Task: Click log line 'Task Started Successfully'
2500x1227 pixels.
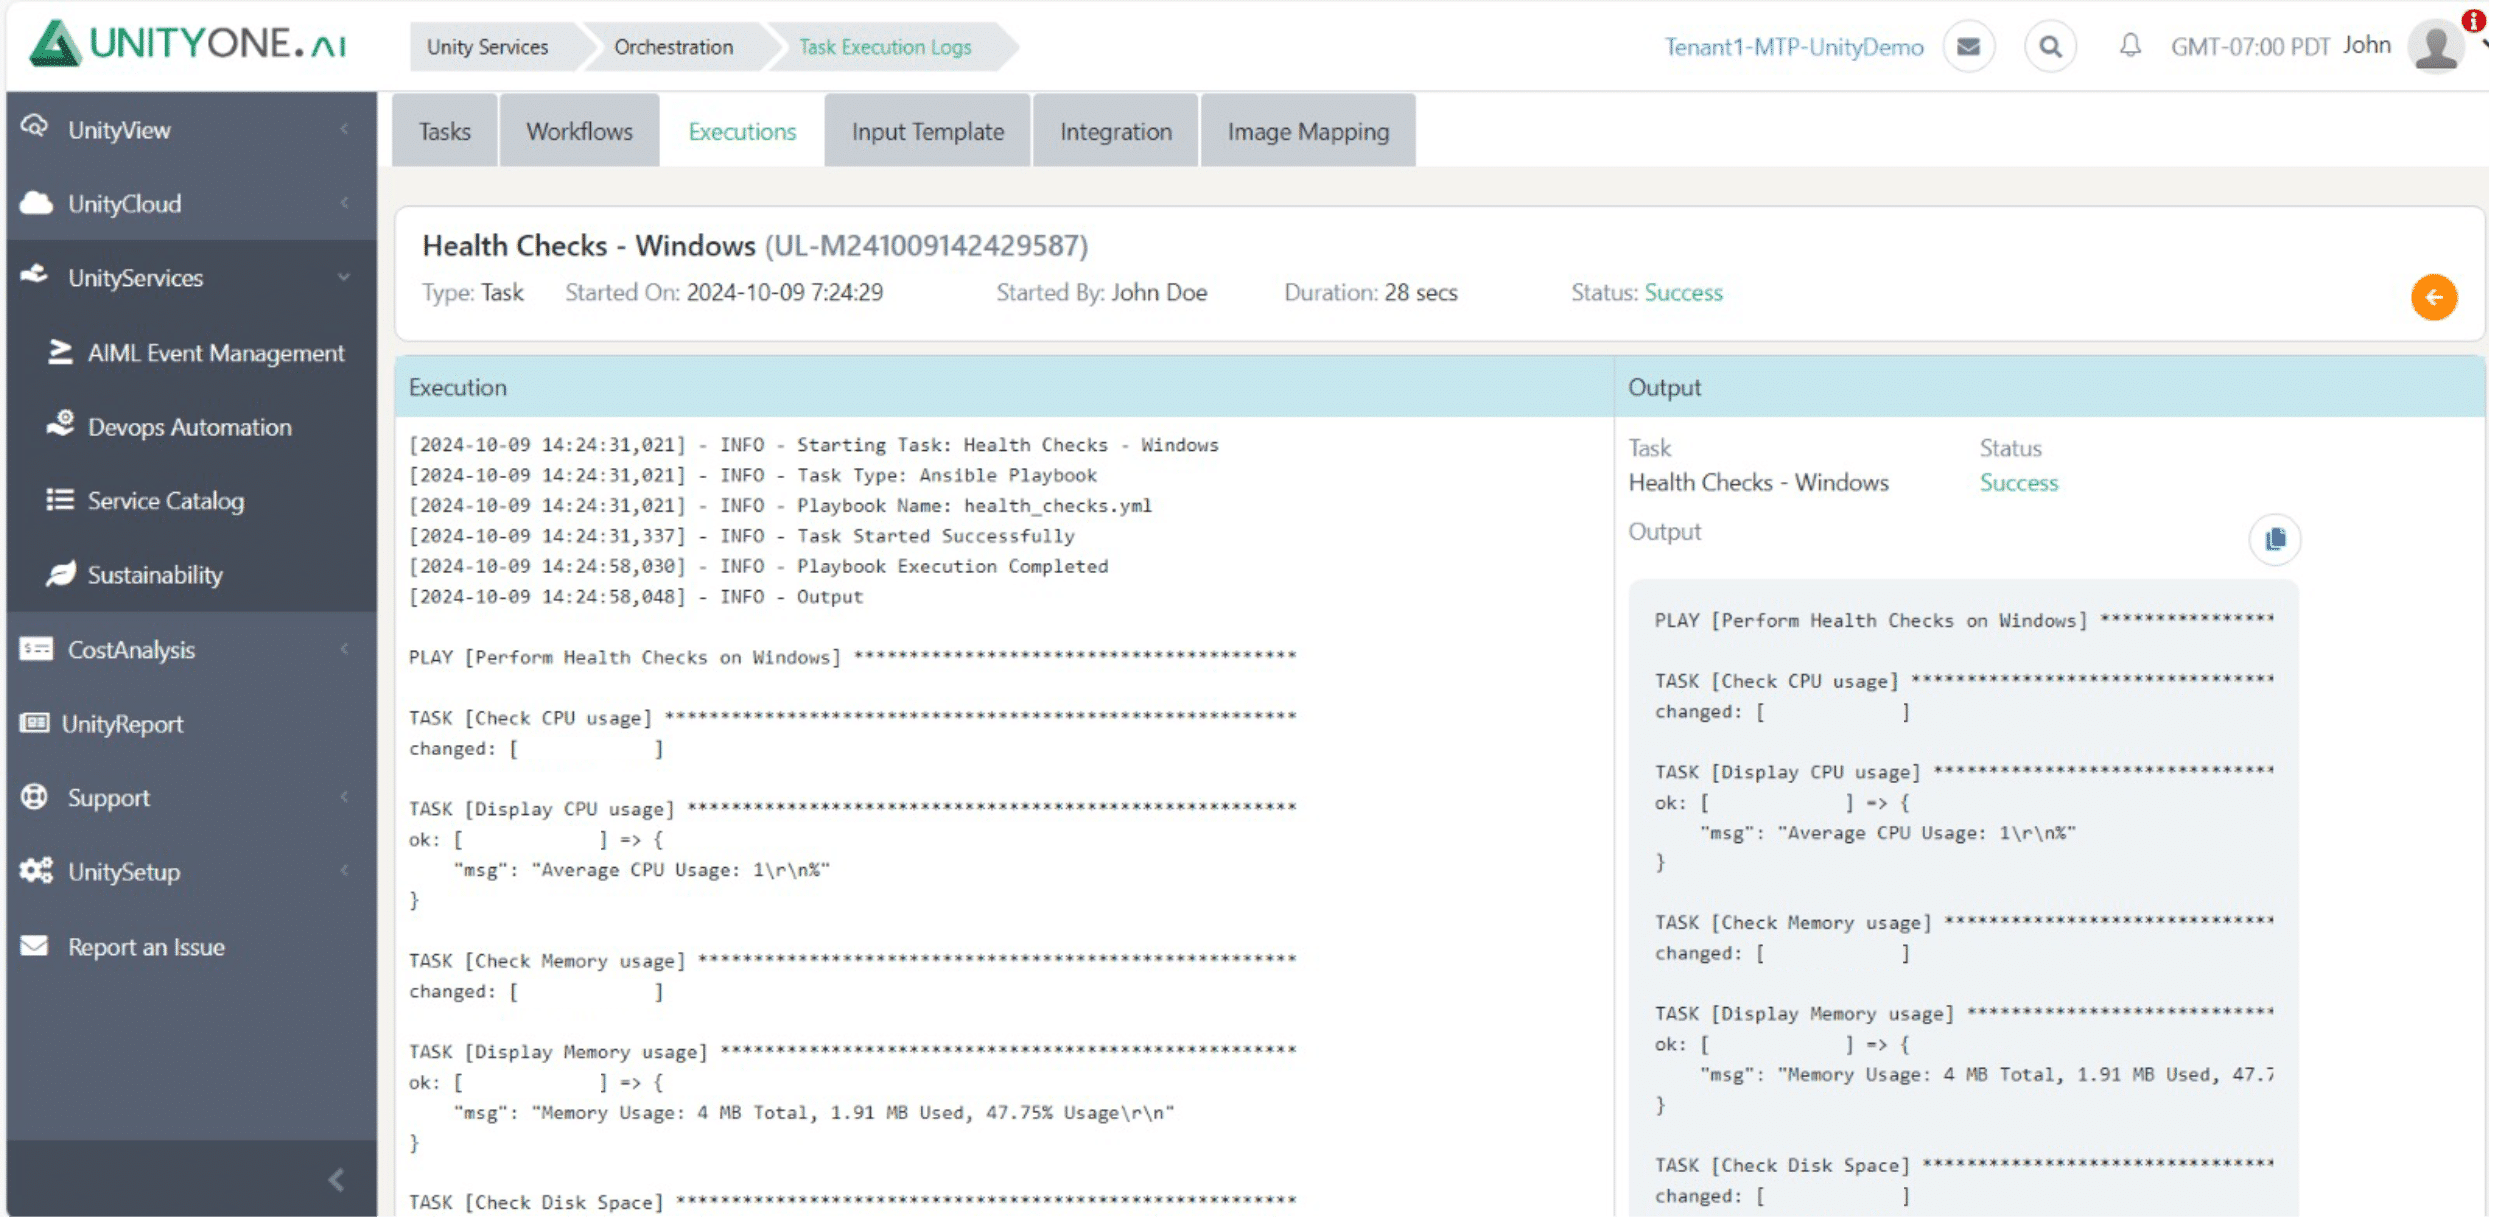Action: point(741,535)
